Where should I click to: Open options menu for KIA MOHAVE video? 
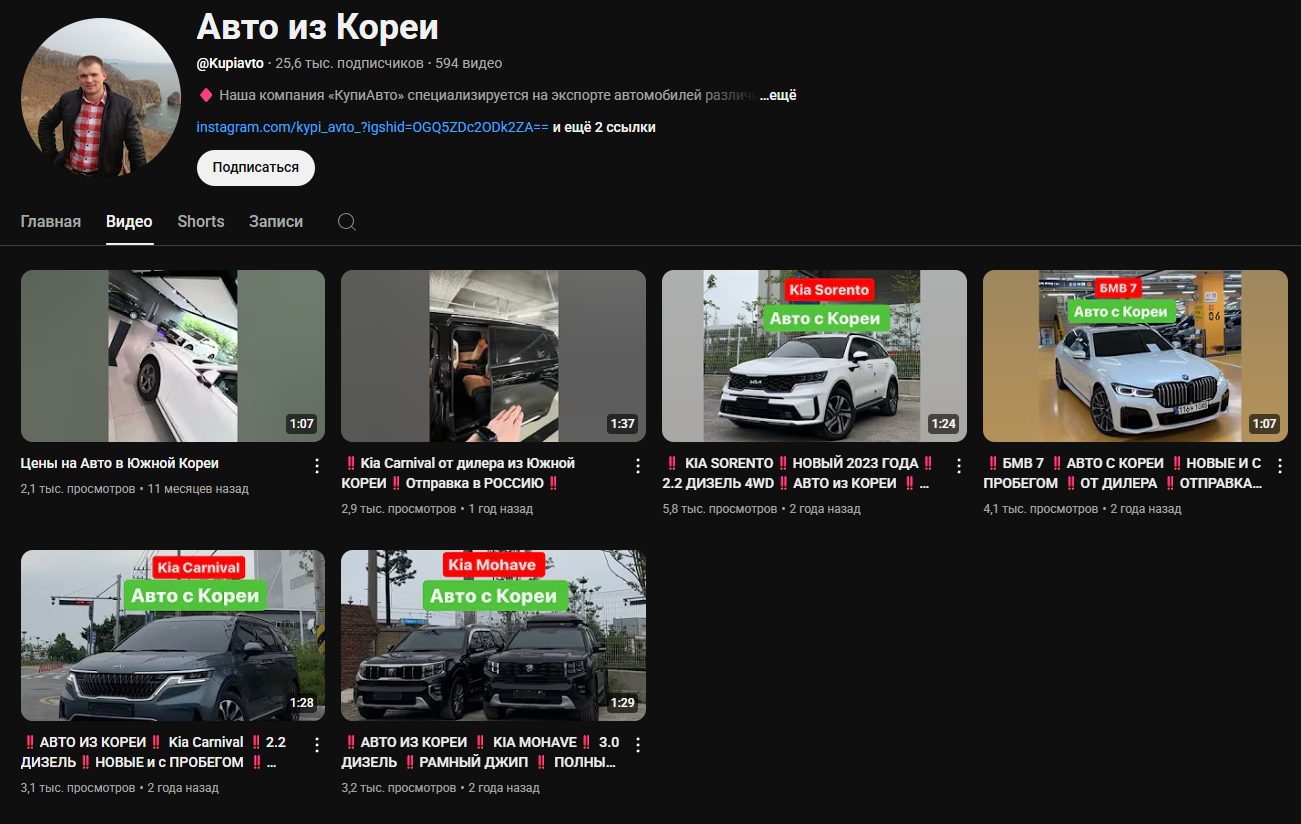click(638, 745)
